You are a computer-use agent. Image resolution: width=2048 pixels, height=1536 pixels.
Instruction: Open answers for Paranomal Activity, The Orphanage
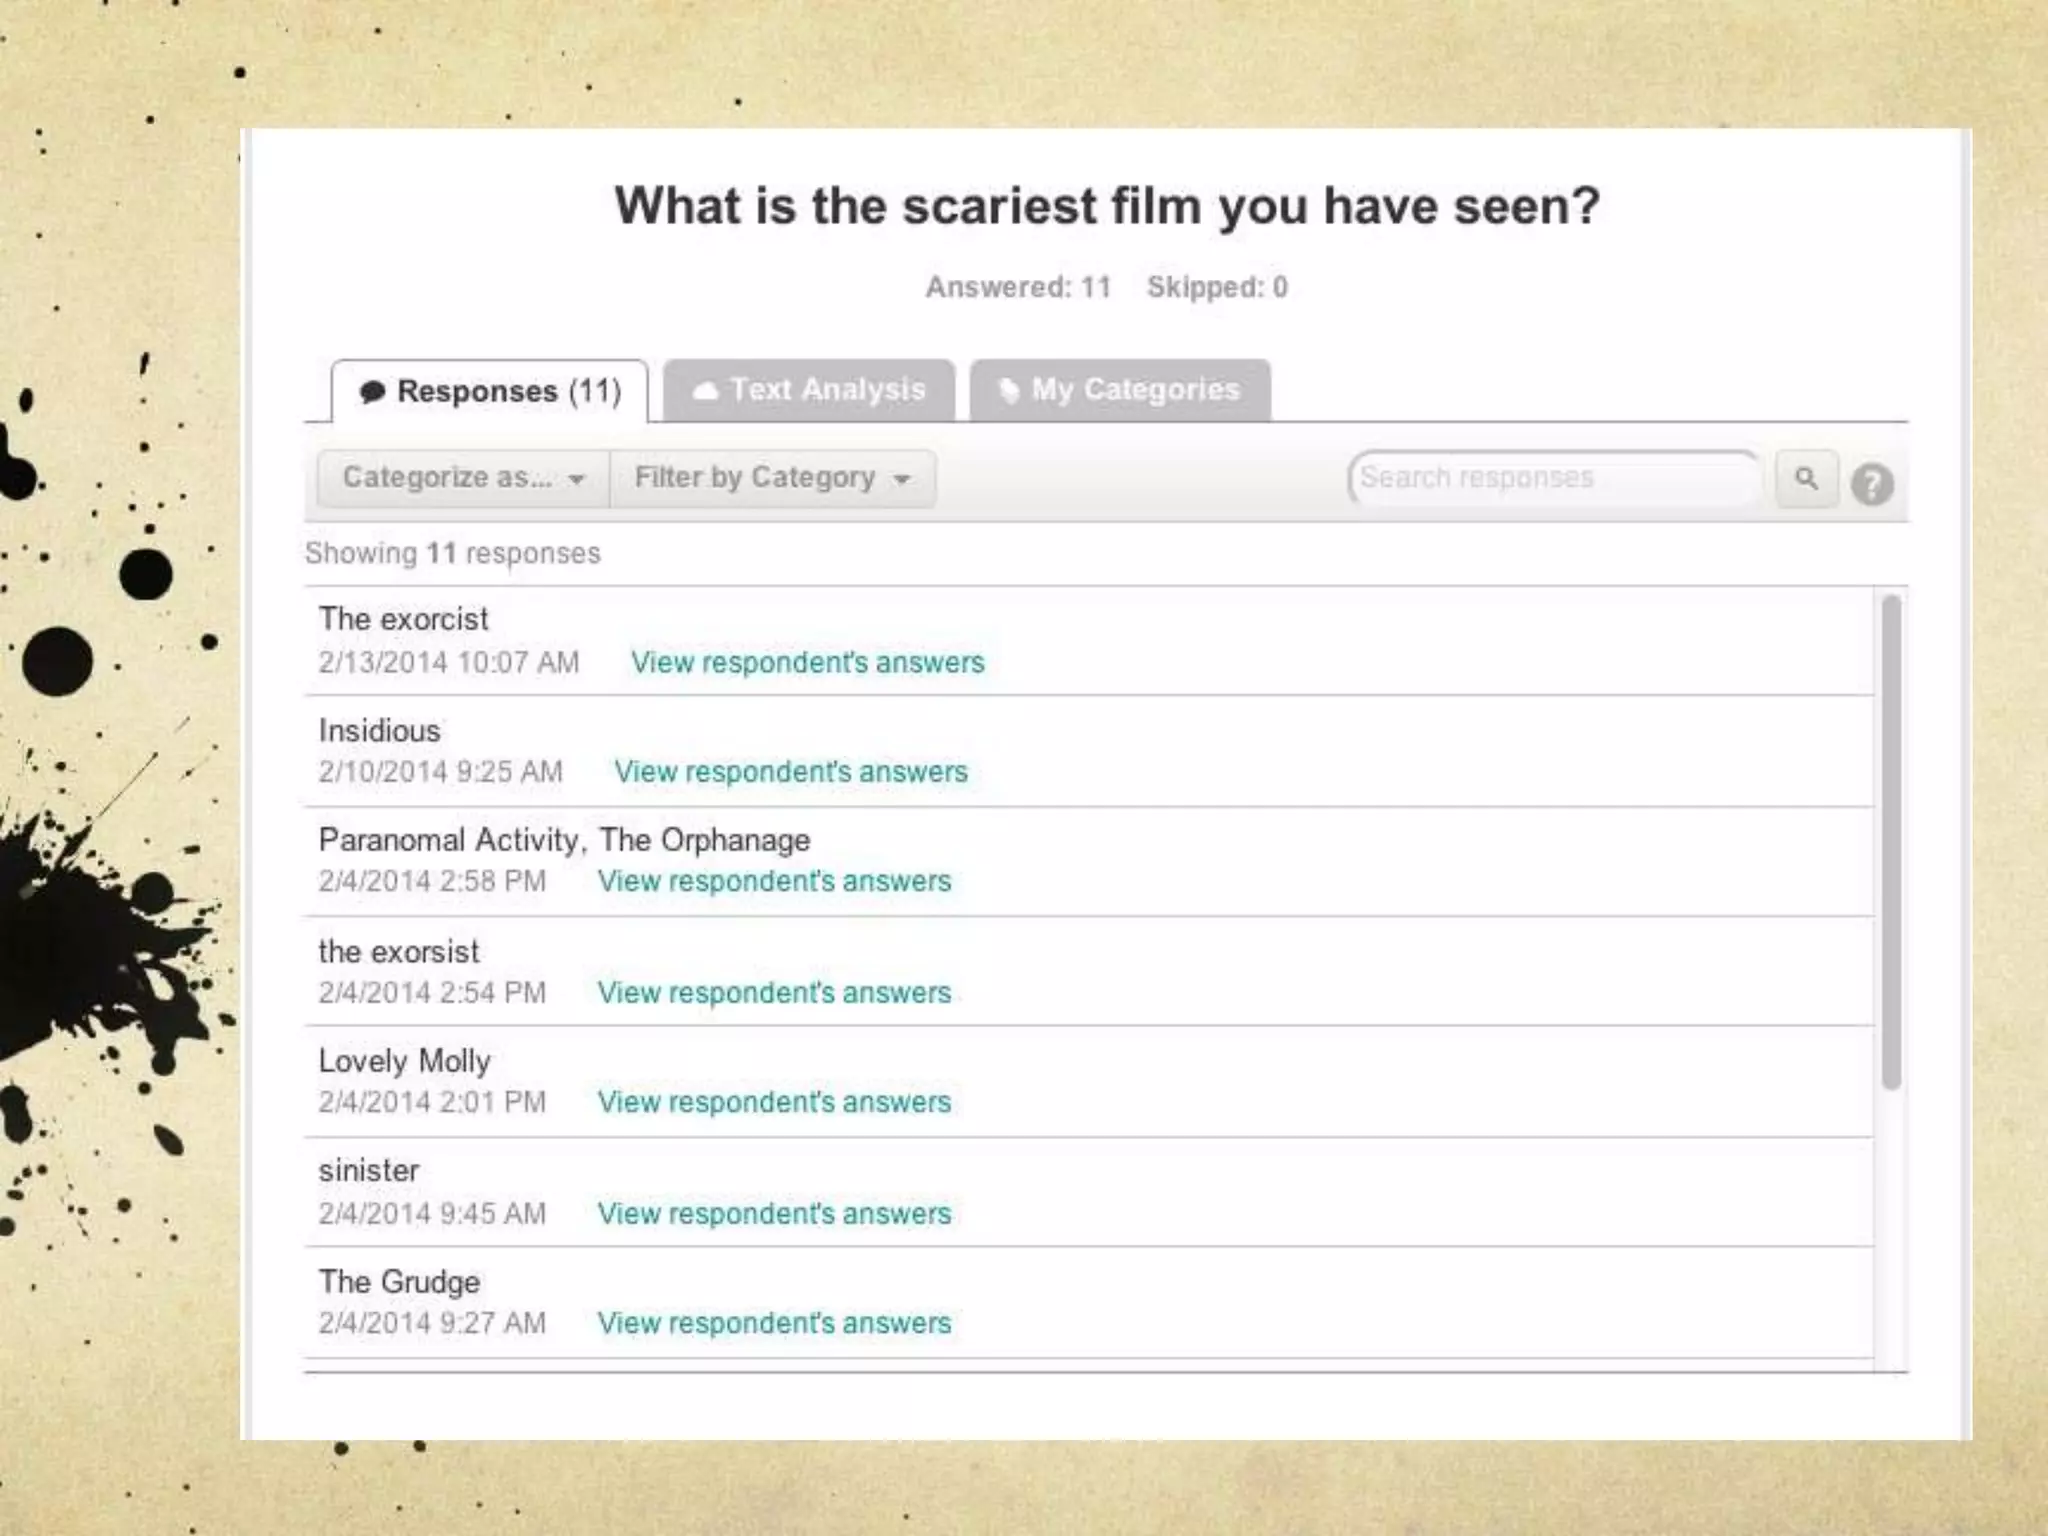[773, 881]
